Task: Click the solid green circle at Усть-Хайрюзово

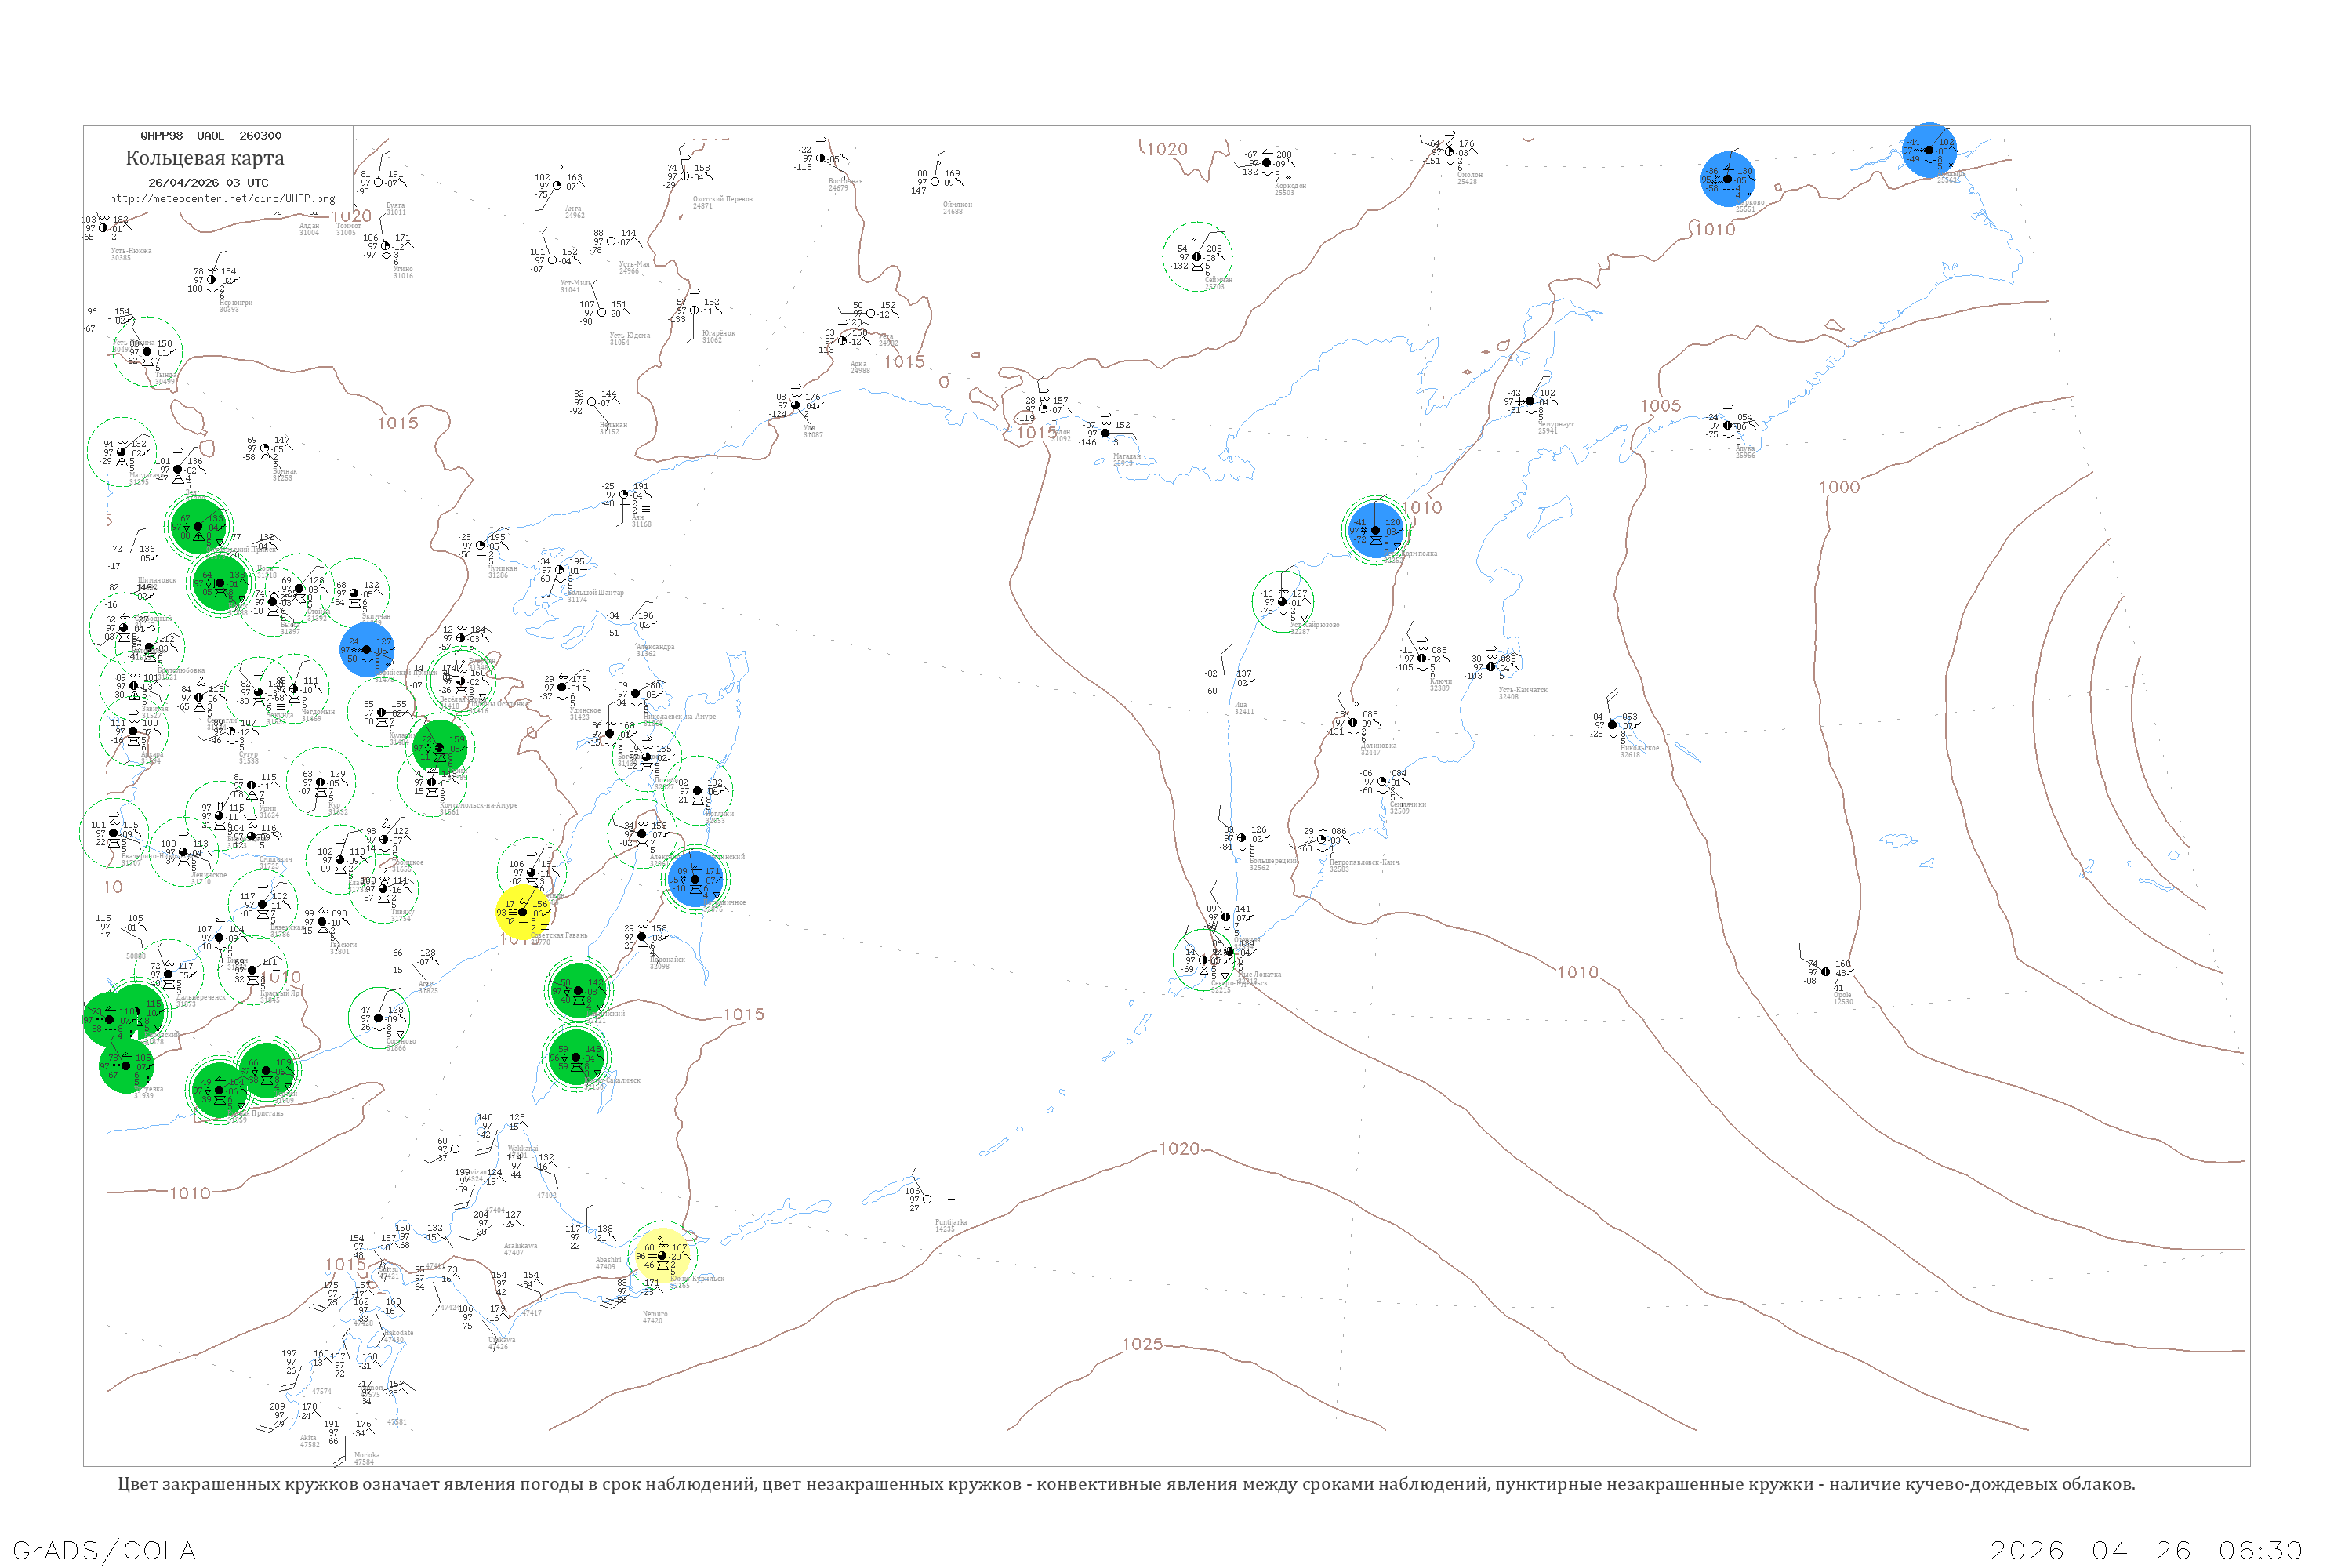Action: 1282,601
